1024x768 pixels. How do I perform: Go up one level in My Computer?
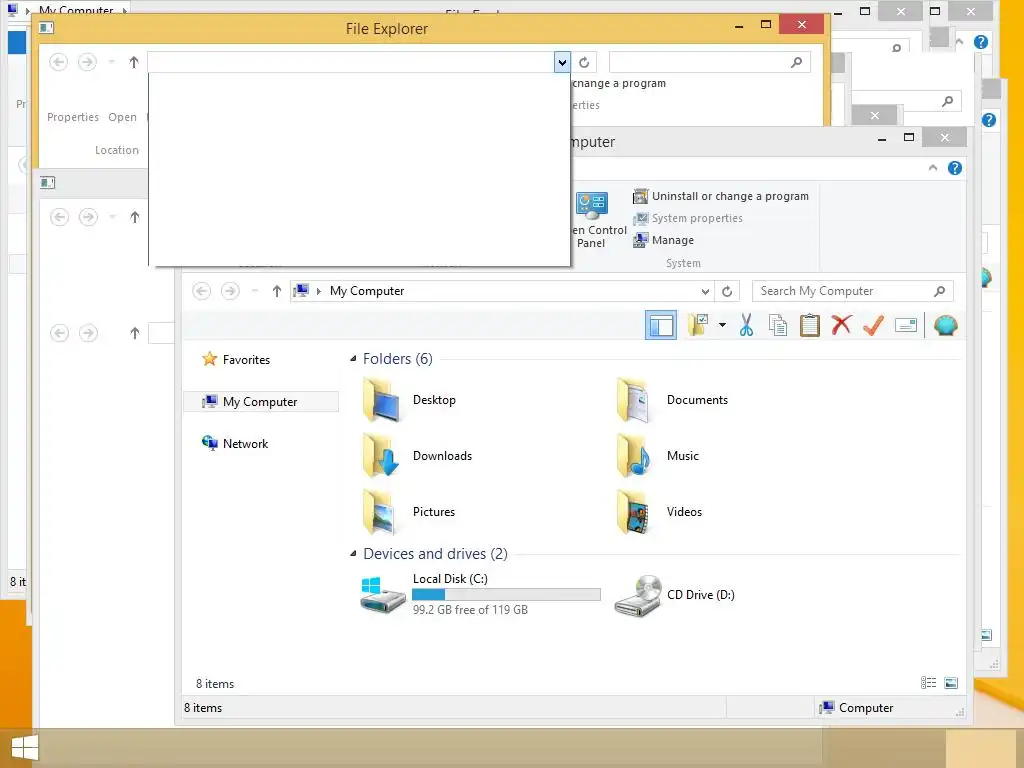pos(277,291)
